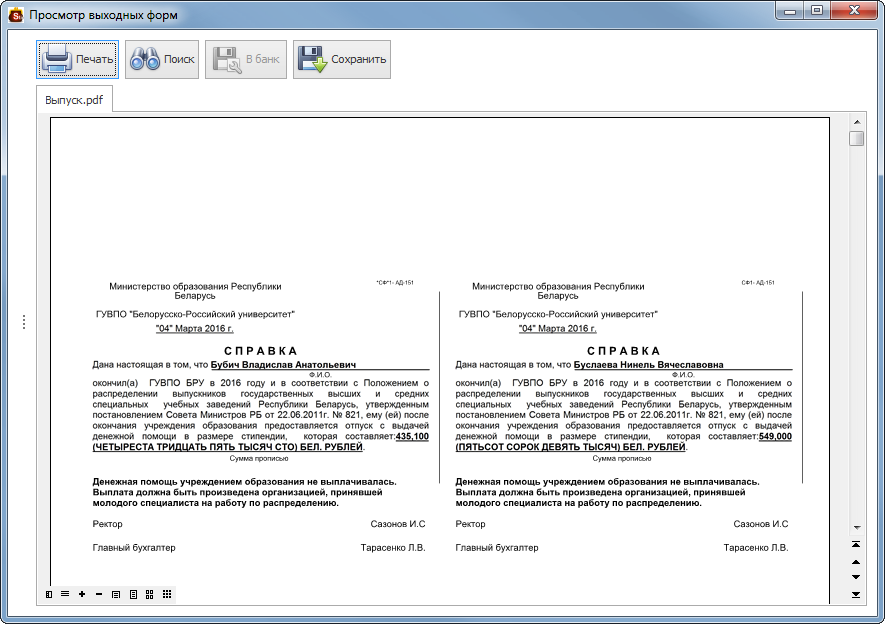Image resolution: width=885 pixels, height=624 pixels.
Task: Go to the previous page arrow
Action: coord(856,562)
